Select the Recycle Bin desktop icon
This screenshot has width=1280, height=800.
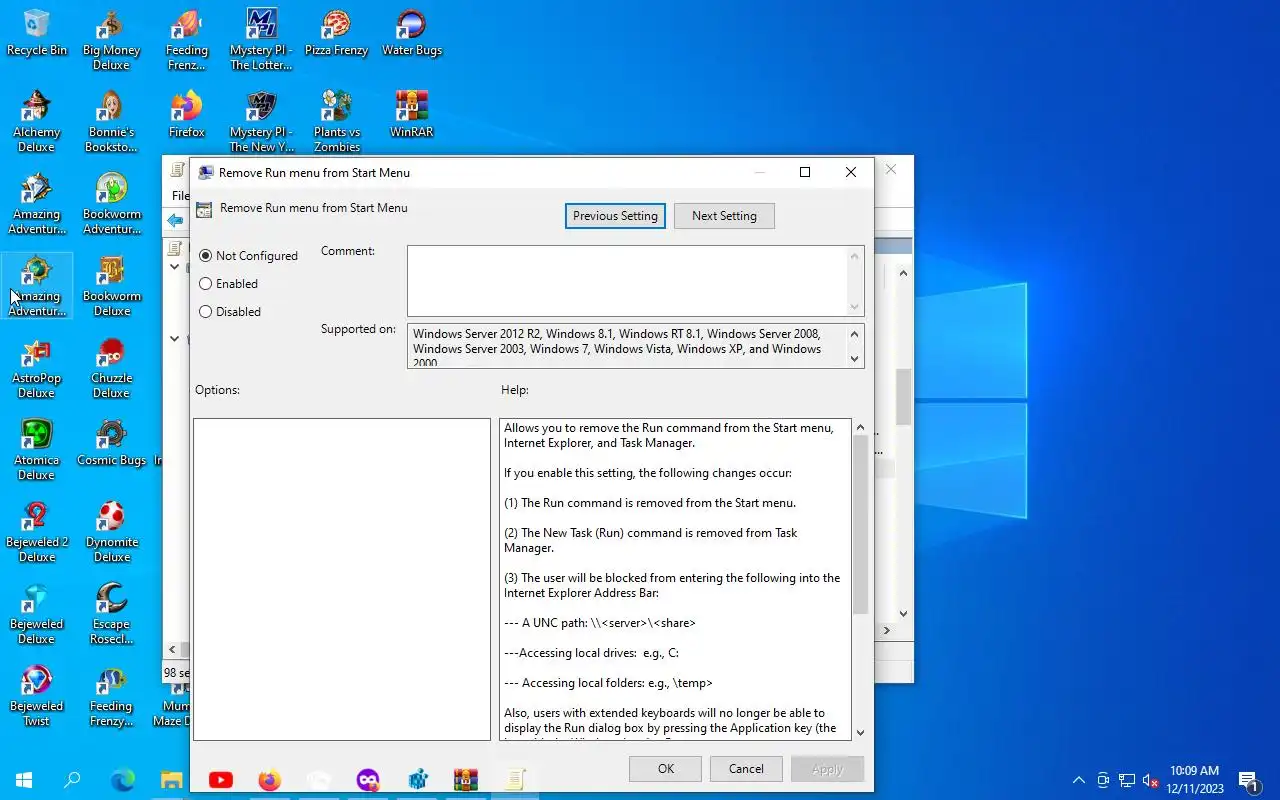pos(37,33)
